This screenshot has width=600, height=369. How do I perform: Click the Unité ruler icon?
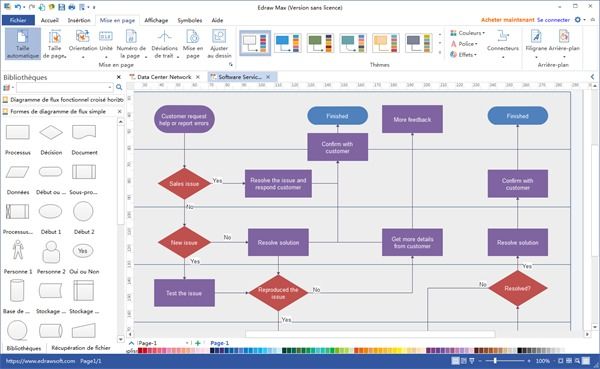pos(106,36)
